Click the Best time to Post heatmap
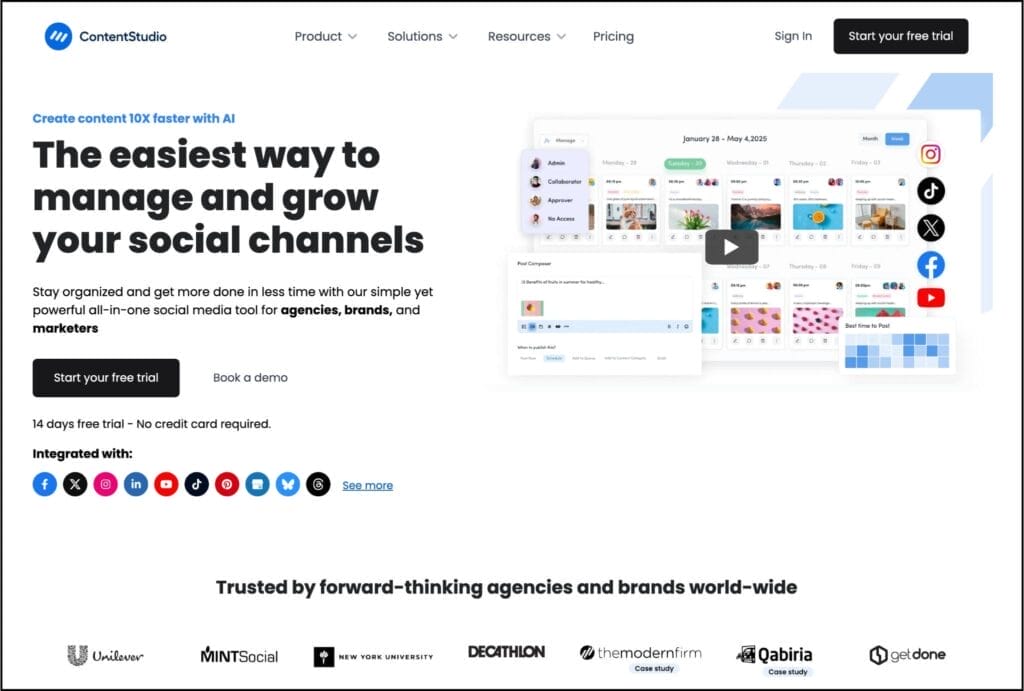The width and height of the screenshot is (1024, 691). (897, 351)
